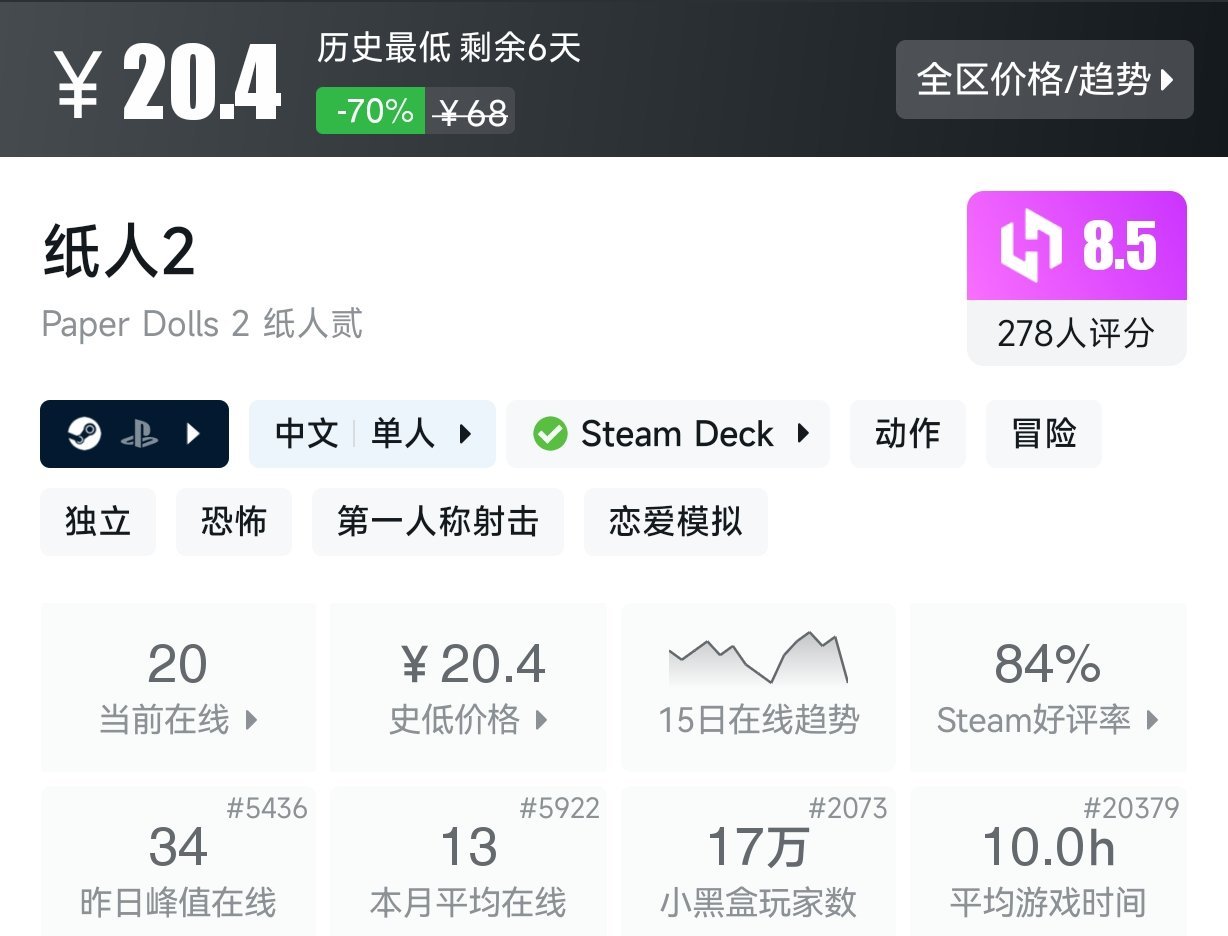
Task: Tap the 恐怖 tag
Action: pyautogui.click(x=234, y=522)
